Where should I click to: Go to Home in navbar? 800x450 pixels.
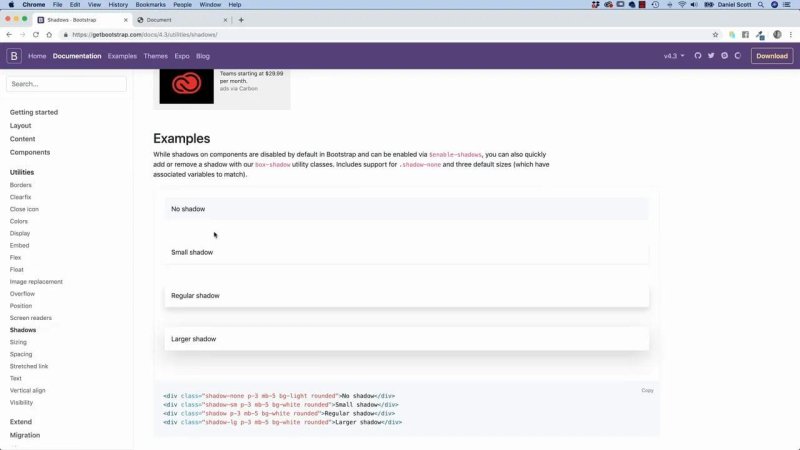[37, 56]
